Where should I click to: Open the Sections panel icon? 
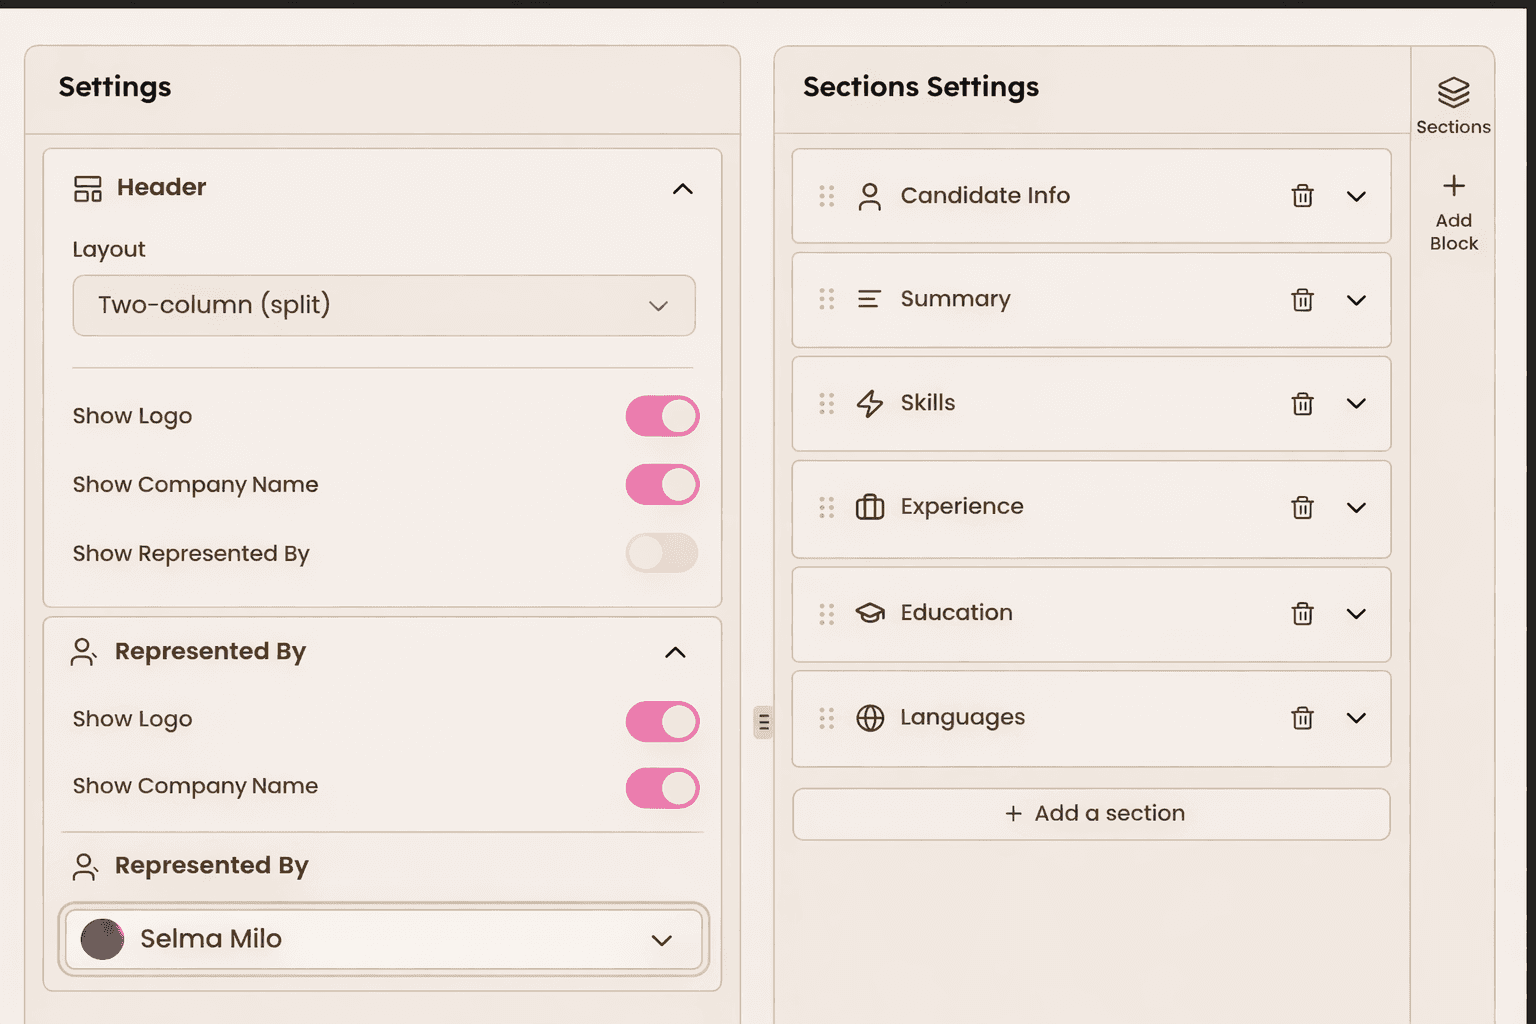(1453, 92)
